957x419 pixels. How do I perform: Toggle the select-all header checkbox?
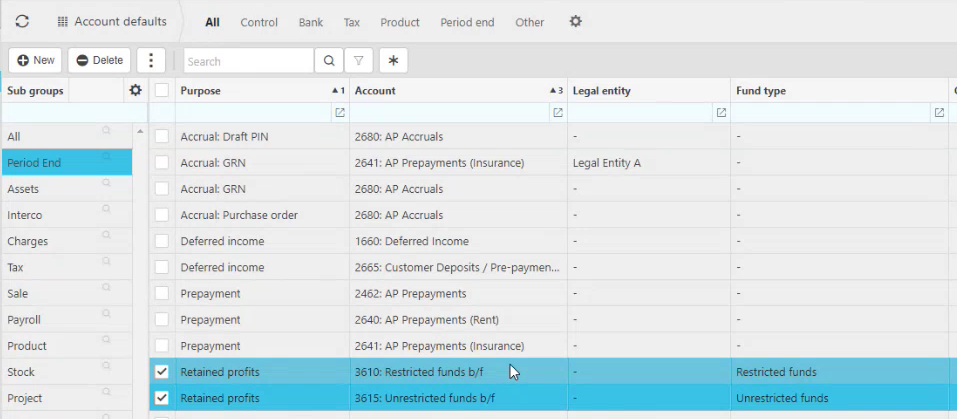[162, 90]
